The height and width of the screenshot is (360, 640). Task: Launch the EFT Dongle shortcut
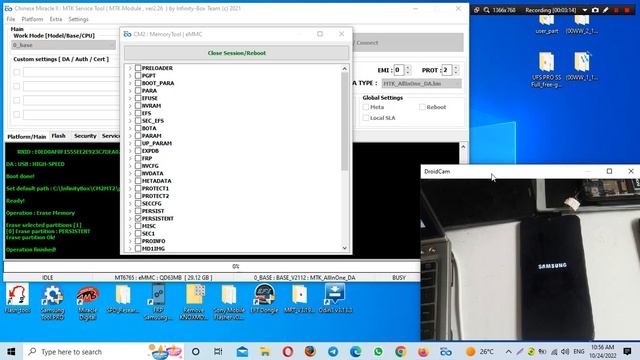point(264,299)
